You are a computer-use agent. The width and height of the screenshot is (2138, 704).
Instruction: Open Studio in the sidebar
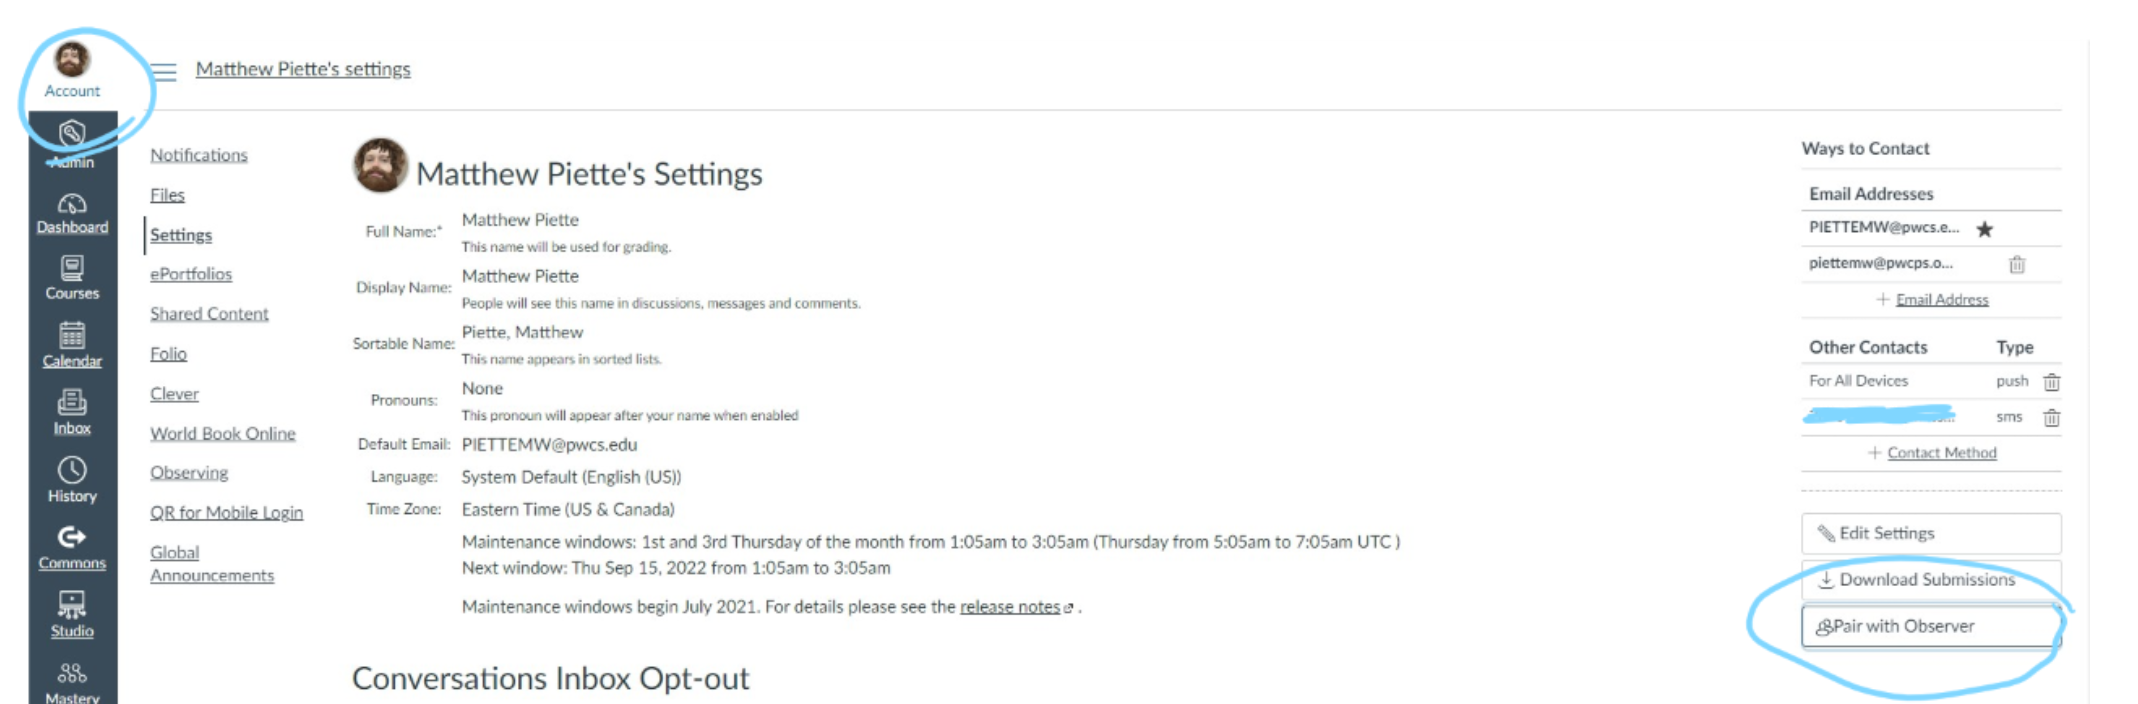click(72, 615)
